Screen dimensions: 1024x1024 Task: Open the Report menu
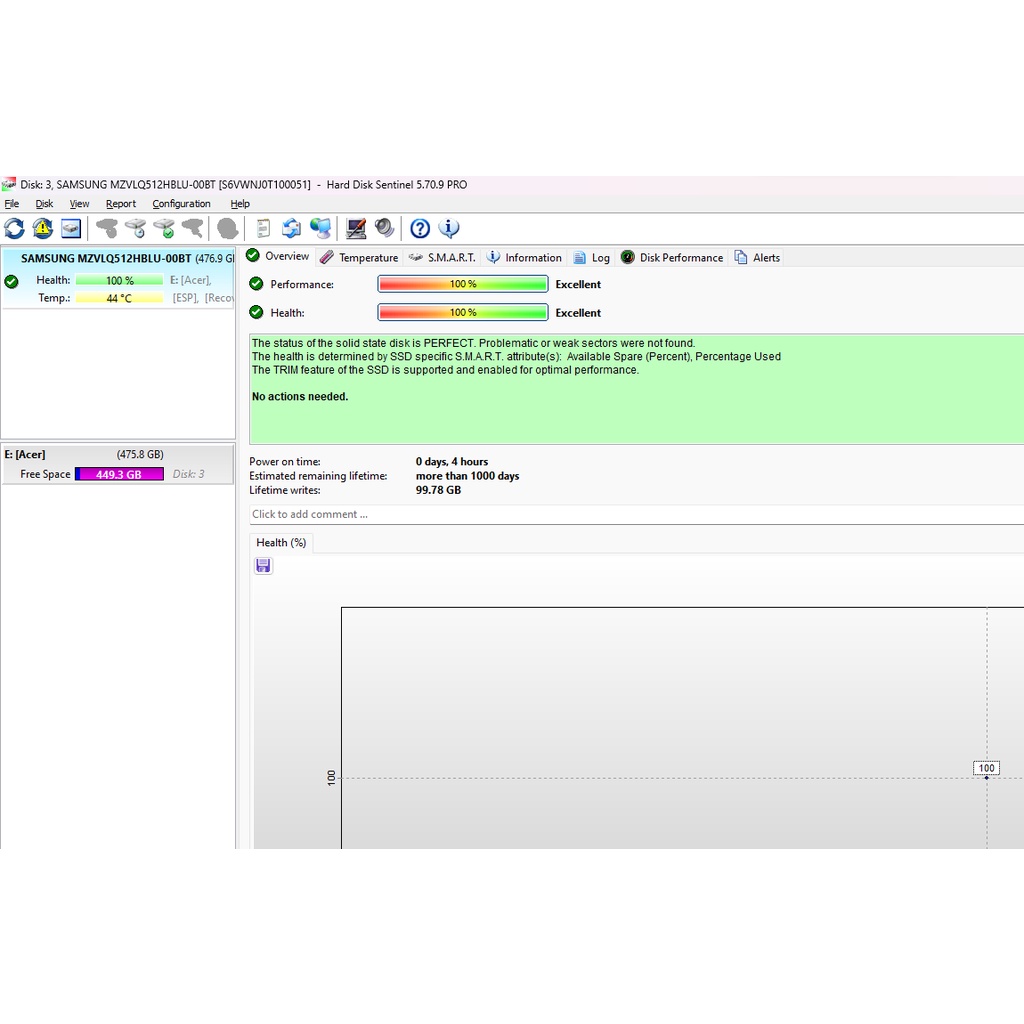click(121, 204)
